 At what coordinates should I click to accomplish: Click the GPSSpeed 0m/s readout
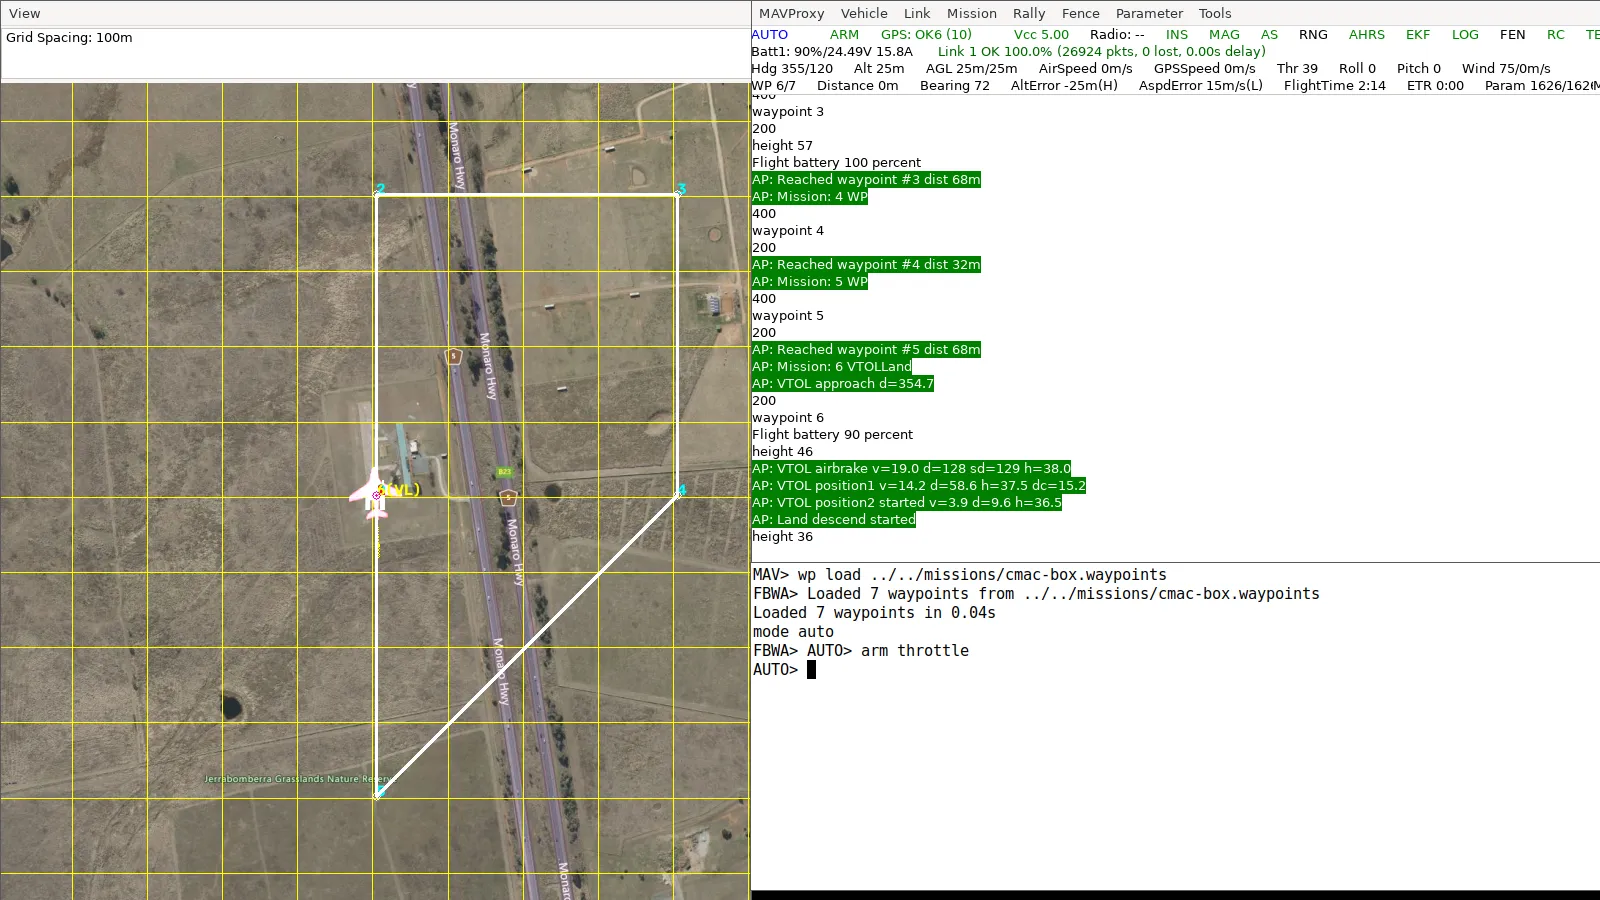1204,68
